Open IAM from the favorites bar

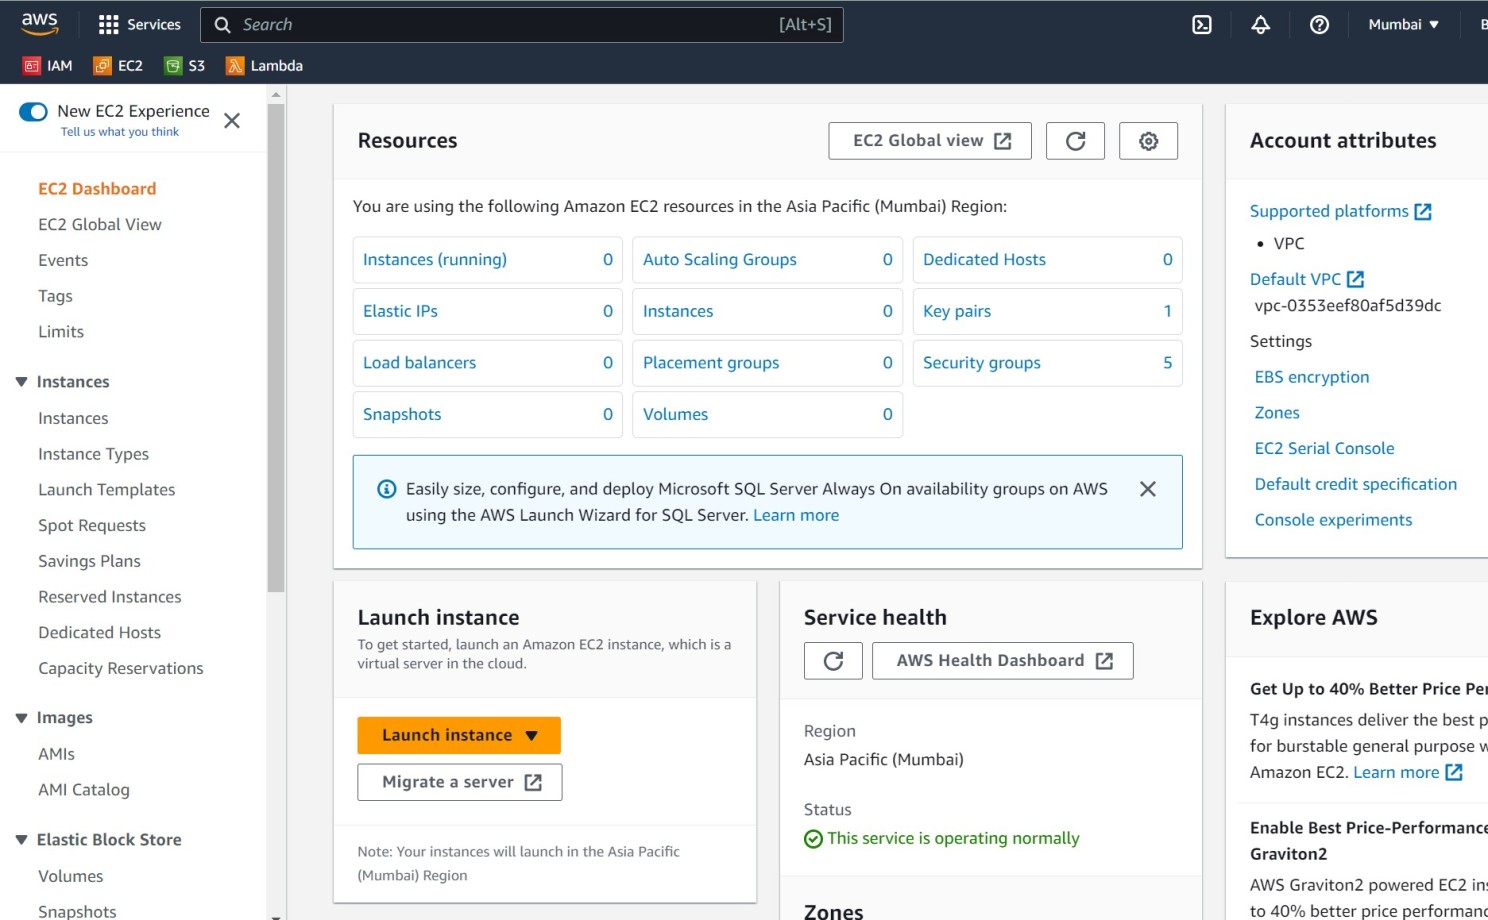[47, 65]
